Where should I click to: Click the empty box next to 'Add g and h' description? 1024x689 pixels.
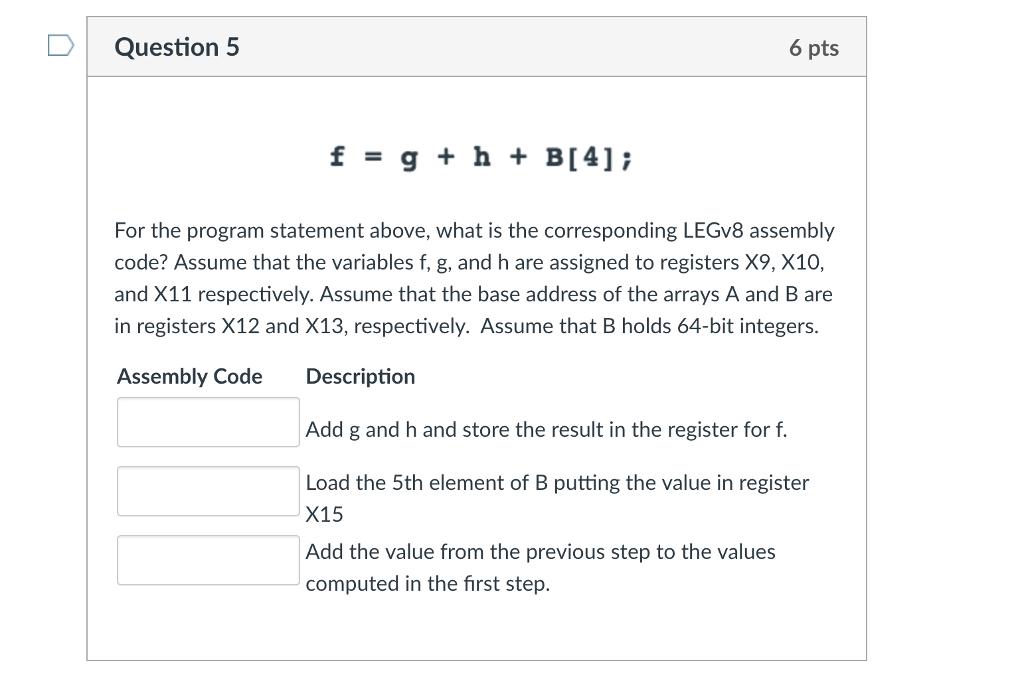tap(208, 422)
